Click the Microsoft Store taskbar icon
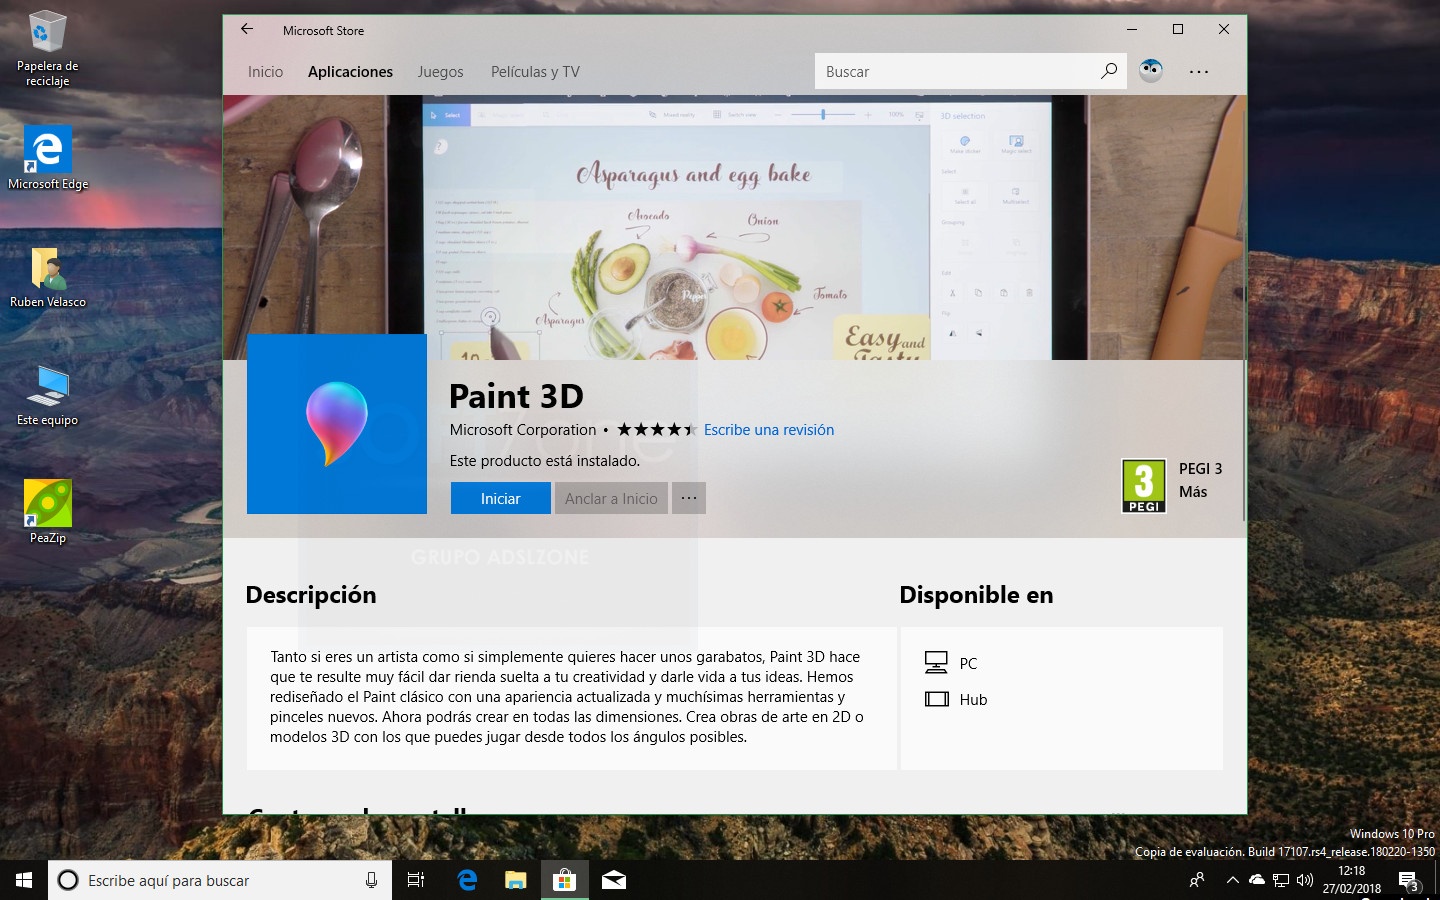Viewport: 1440px width, 900px height. 564,880
